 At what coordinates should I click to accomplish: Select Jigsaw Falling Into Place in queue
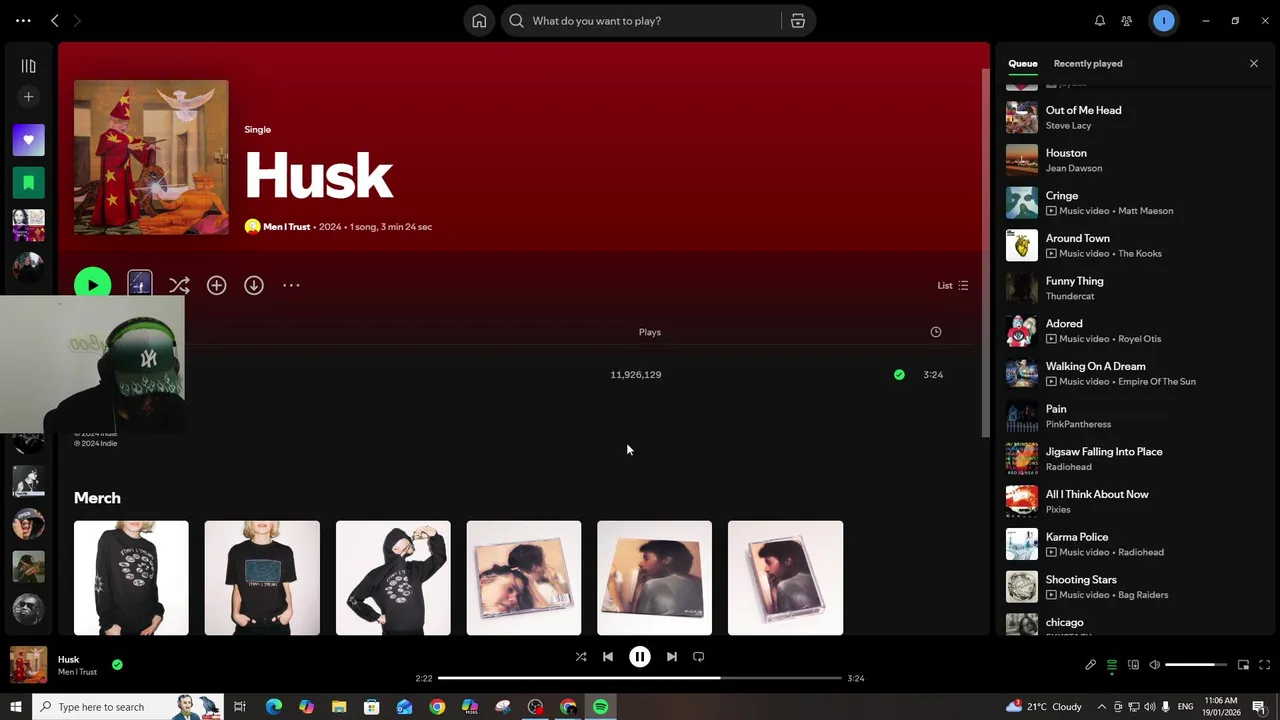(1135, 459)
